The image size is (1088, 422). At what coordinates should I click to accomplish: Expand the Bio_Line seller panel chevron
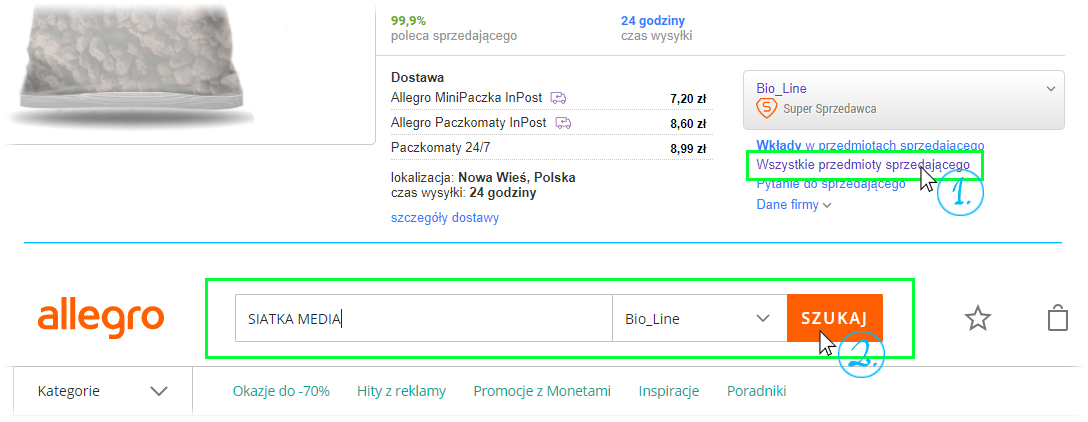tap(1051, 89)
